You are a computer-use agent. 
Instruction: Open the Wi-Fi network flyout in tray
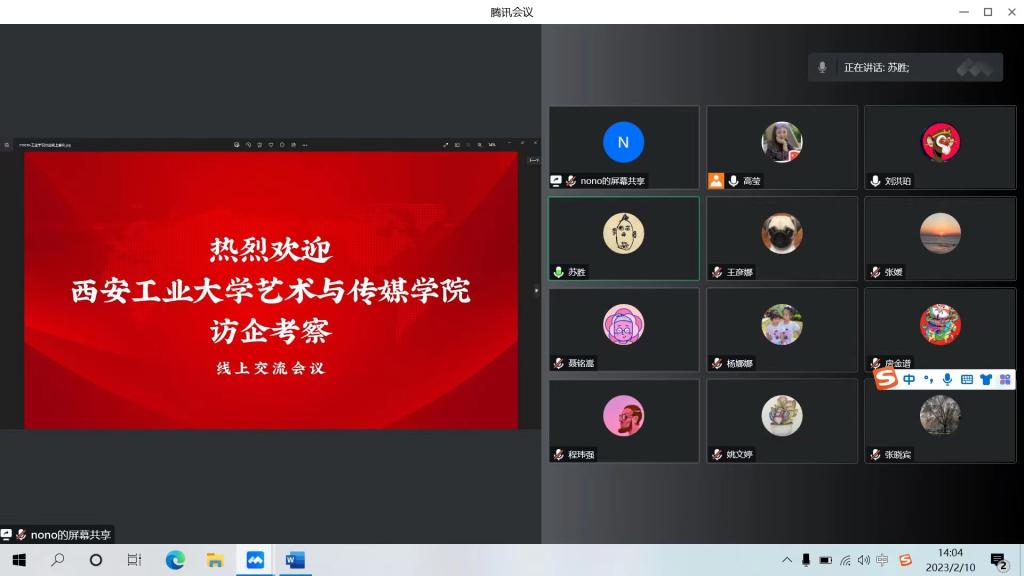845,560
